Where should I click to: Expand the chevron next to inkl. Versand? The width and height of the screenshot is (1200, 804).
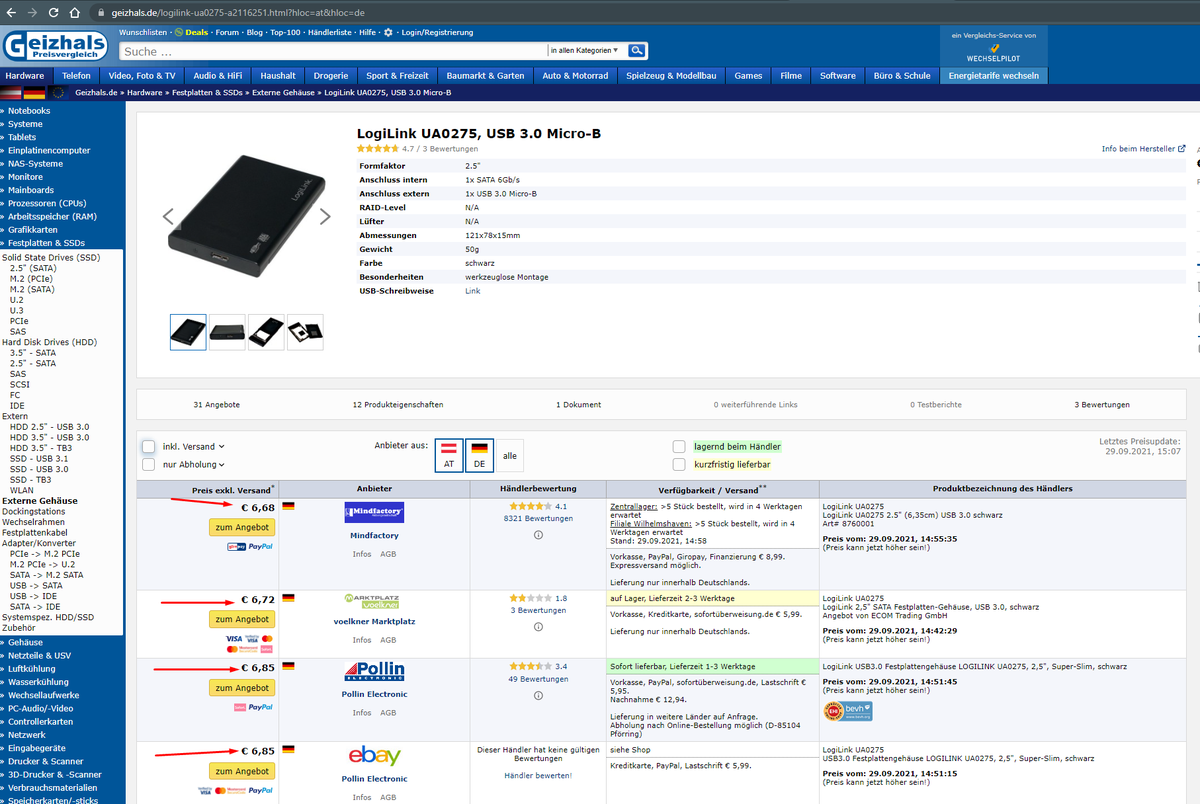pyautogui.click(x=221, y=447)
